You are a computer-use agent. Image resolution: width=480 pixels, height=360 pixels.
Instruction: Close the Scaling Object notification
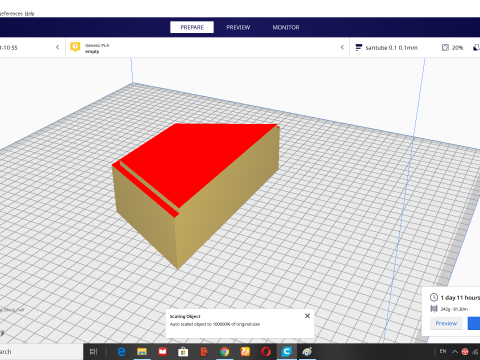[x=307, y=316]
